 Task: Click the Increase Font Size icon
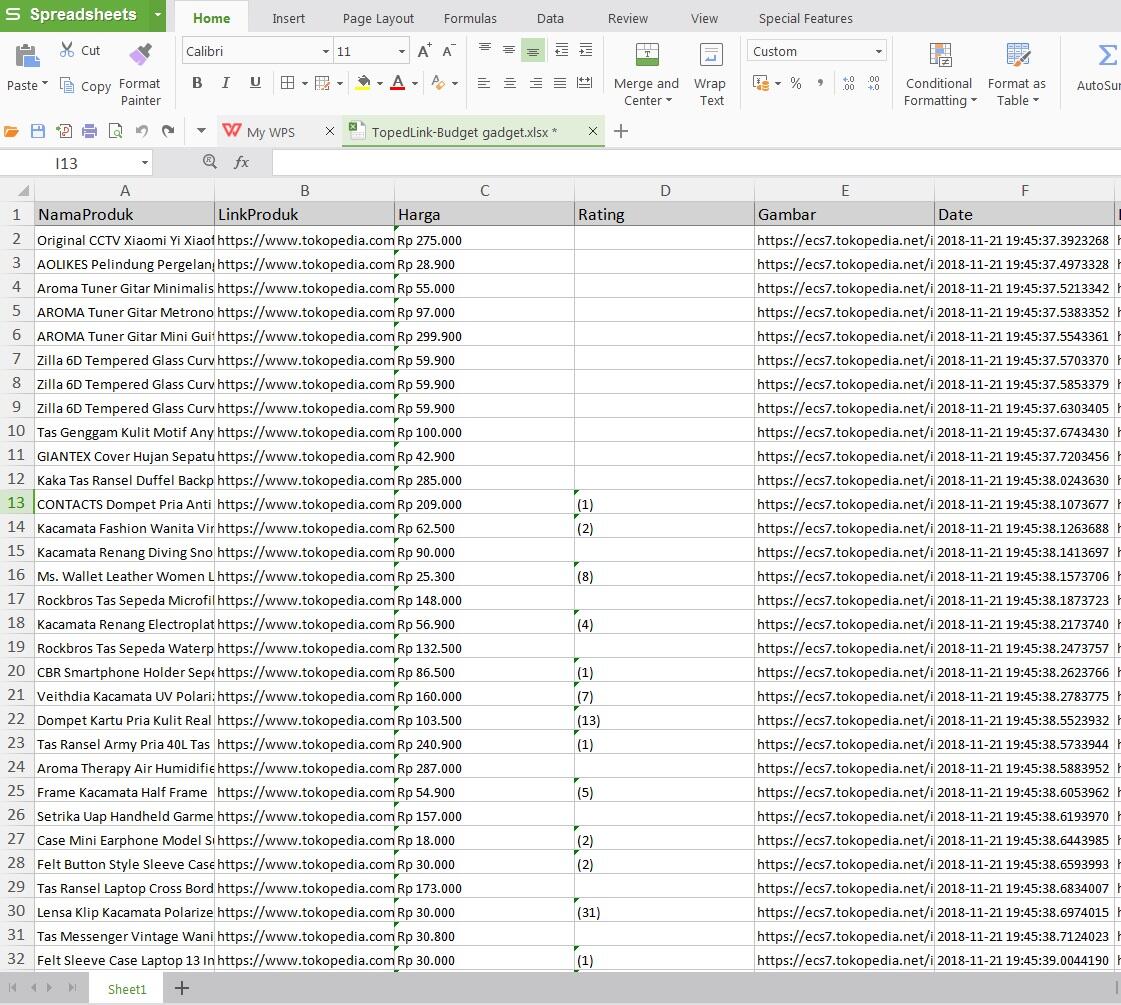pyautogui.click(x=425, y=51)
